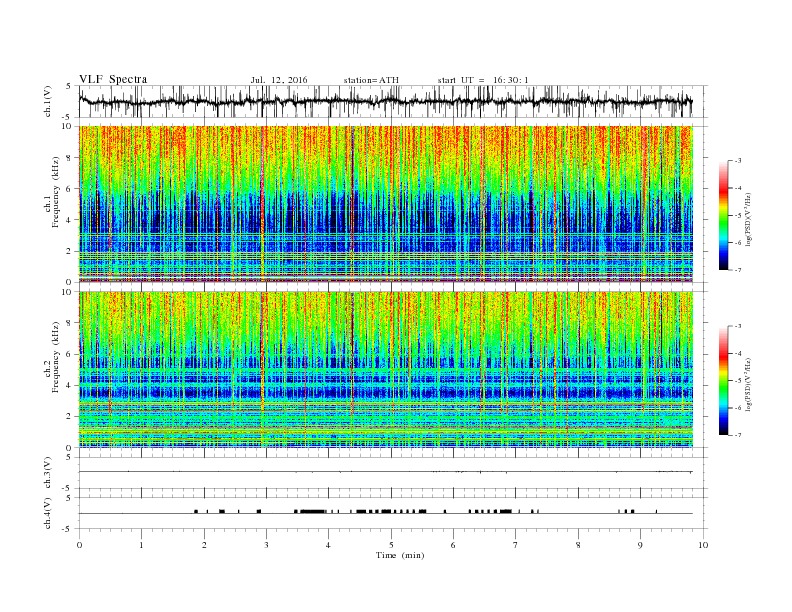Click inside the ch.1 spectrogram plot
The image size is (792, 612).
click(x=385, y=204)
